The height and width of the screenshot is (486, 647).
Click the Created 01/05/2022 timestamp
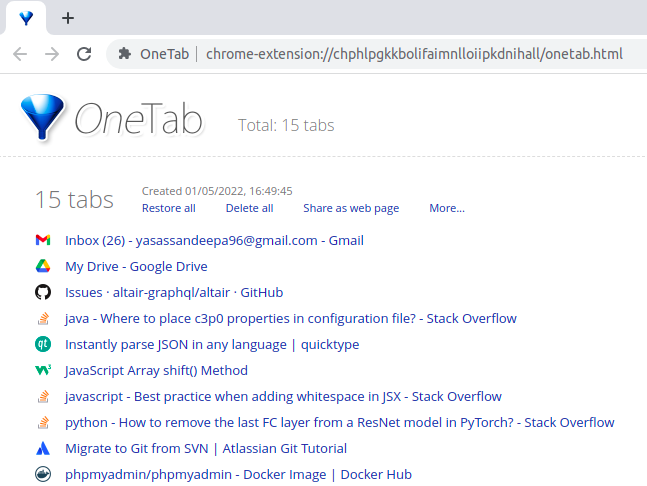click(x=217, y=191)
